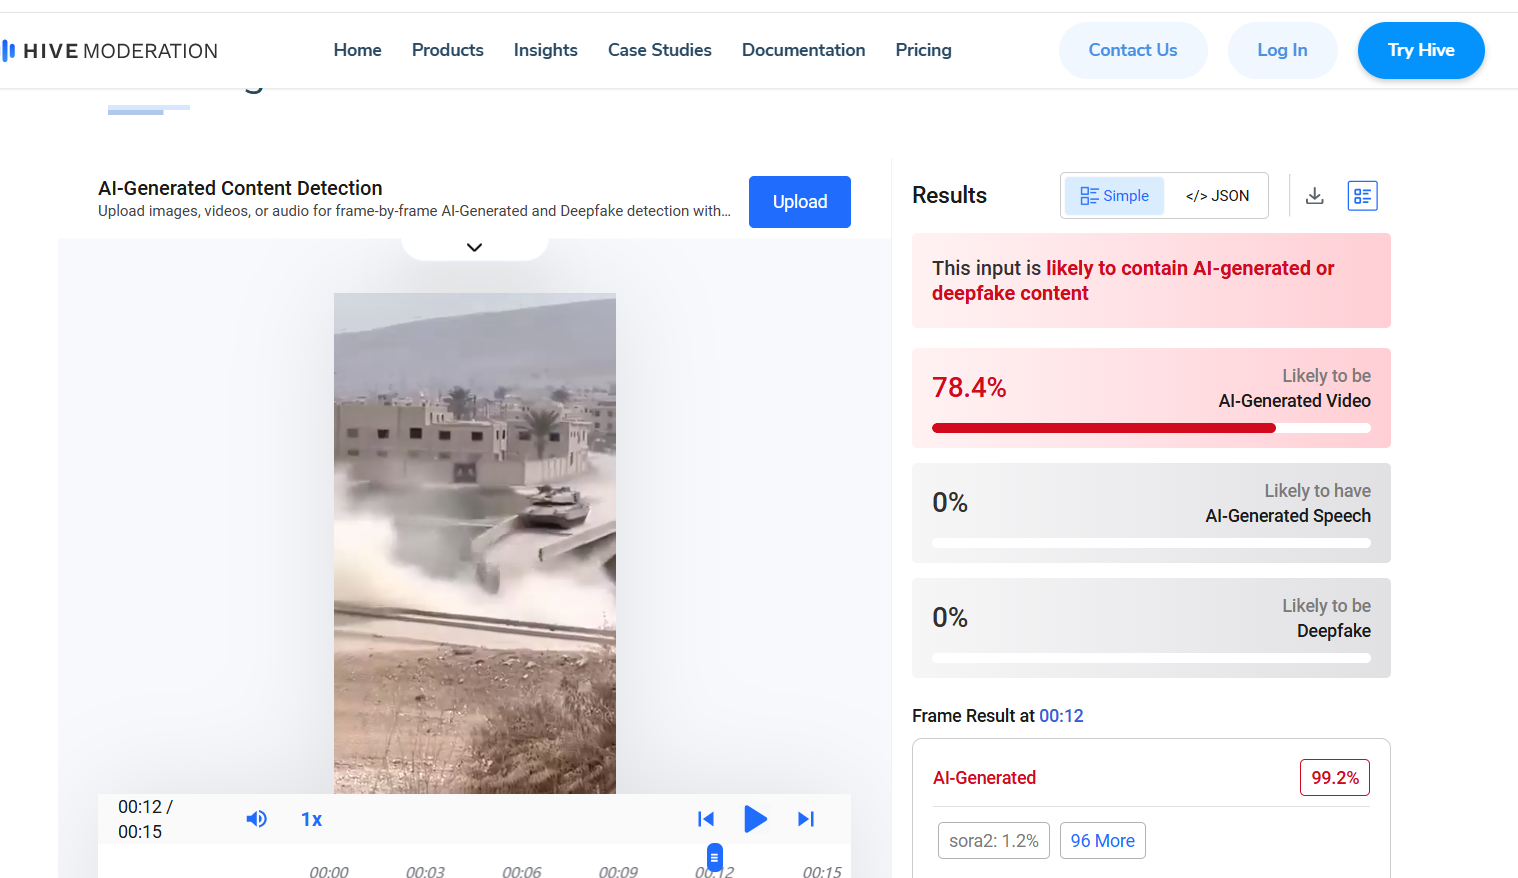Switch results to JSON view
1518x878 pixels.
(x=1217, y=196)
